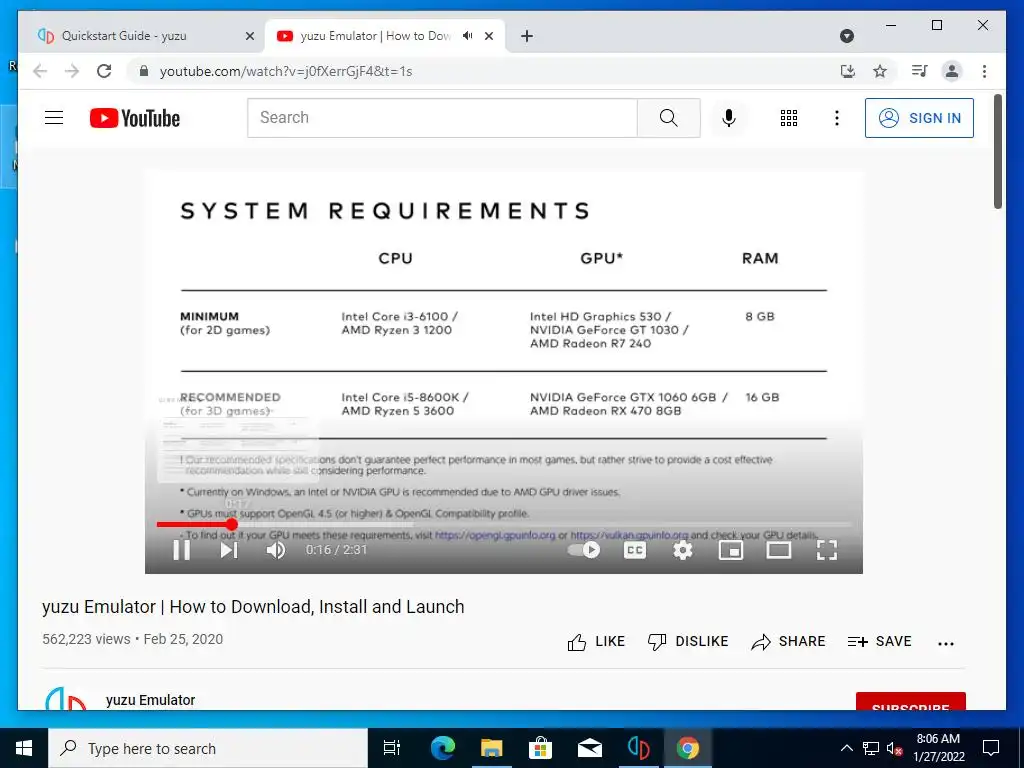The height and width of the screenshot is (768, 1024).
Task: Open the notification action center
Action: pyautogui.click(x=991, y=748)
